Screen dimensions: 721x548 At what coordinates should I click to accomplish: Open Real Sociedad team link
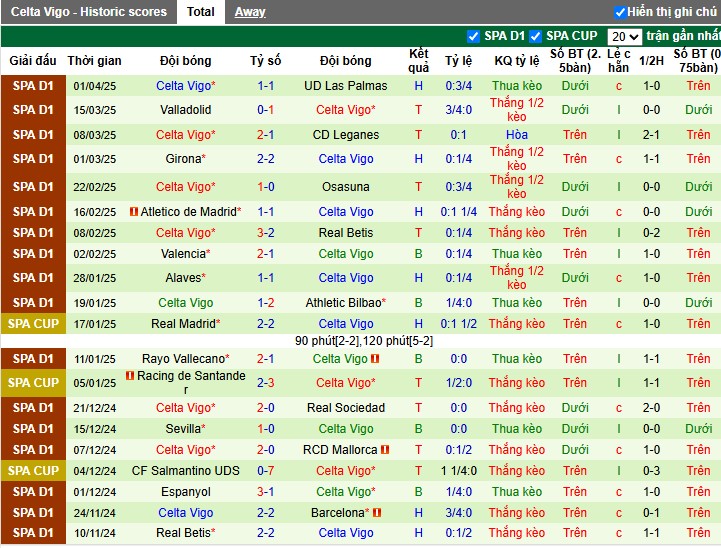point(346,408)
